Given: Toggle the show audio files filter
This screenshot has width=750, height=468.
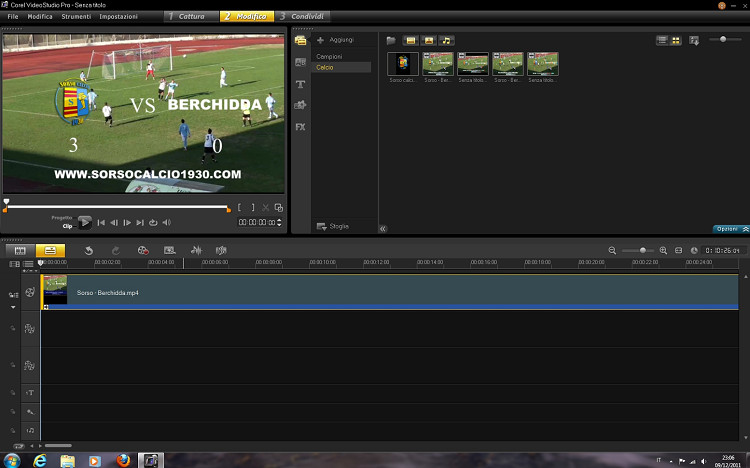Looking at the screenshot, I should tap(446, 40).
